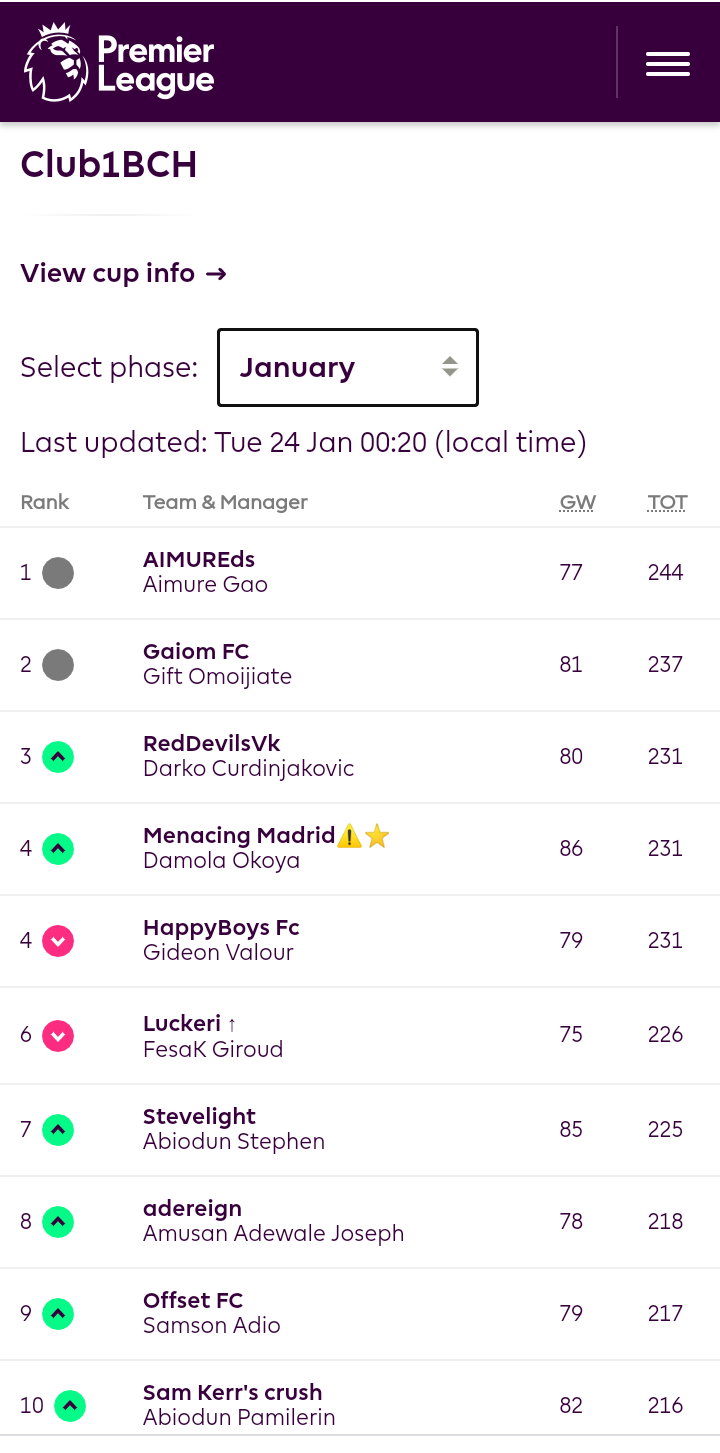Open the Gaiom FC team page

tap(196, 651)
